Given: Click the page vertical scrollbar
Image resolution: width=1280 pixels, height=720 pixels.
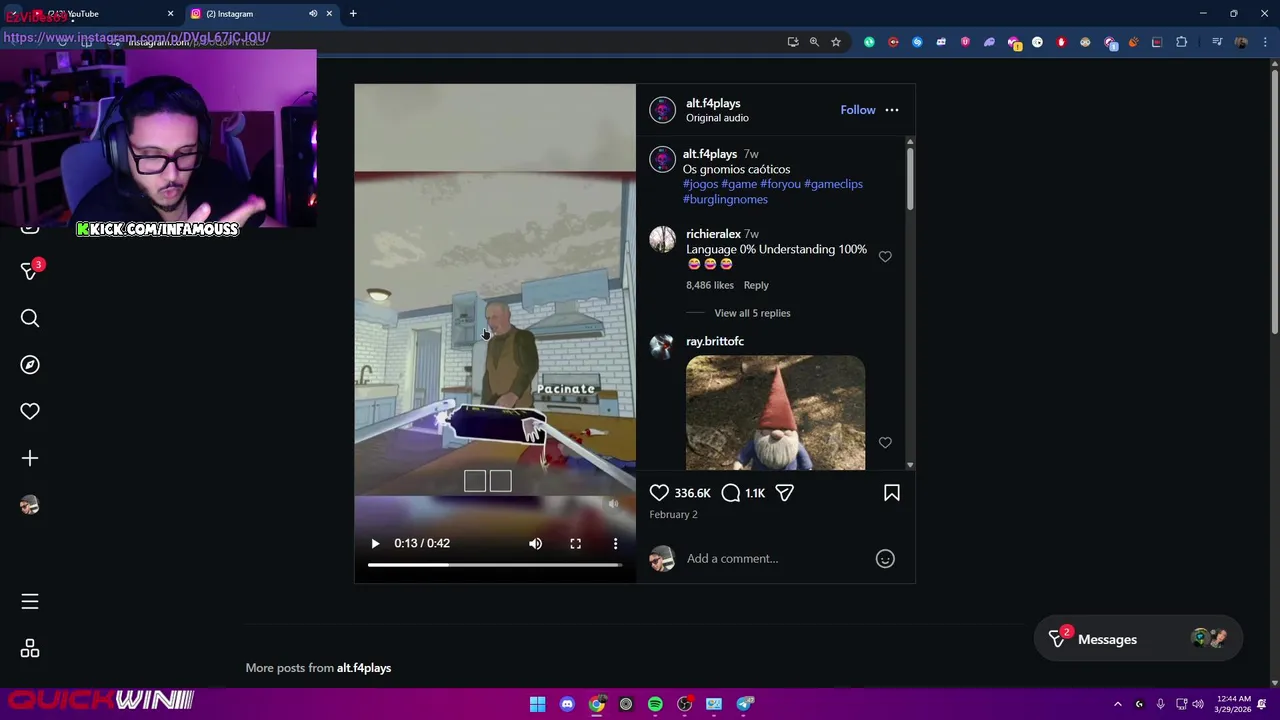Looking at the screenshot, I should pyautogui.click(x=1274, y=200).
